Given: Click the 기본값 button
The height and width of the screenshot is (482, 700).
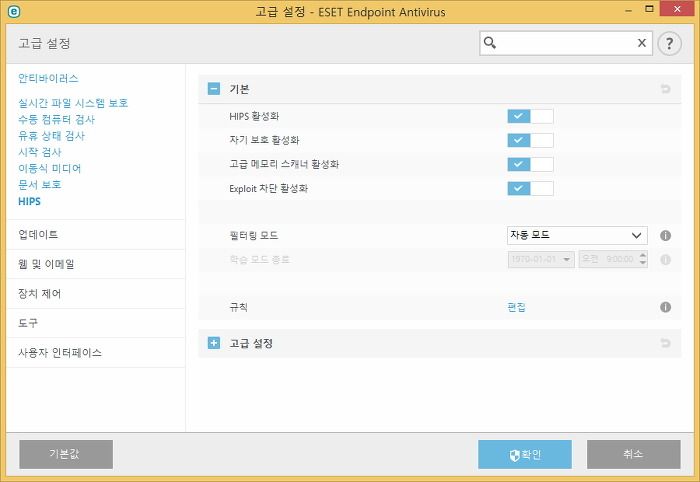Looking at the screenshot, I should coord(66,454).
